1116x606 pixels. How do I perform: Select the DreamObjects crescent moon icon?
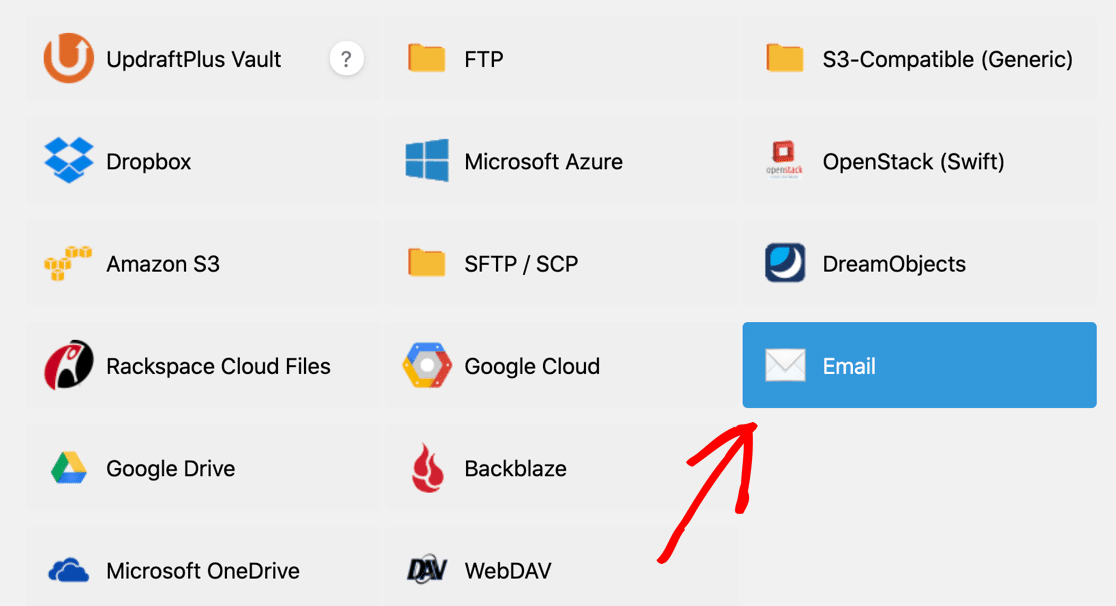[784, 263]
